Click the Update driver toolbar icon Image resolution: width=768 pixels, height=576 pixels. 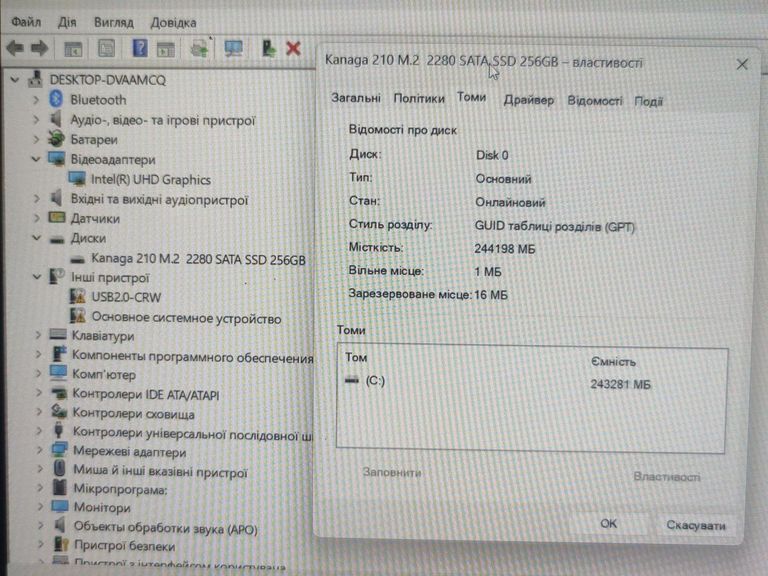tap(268, 48)
